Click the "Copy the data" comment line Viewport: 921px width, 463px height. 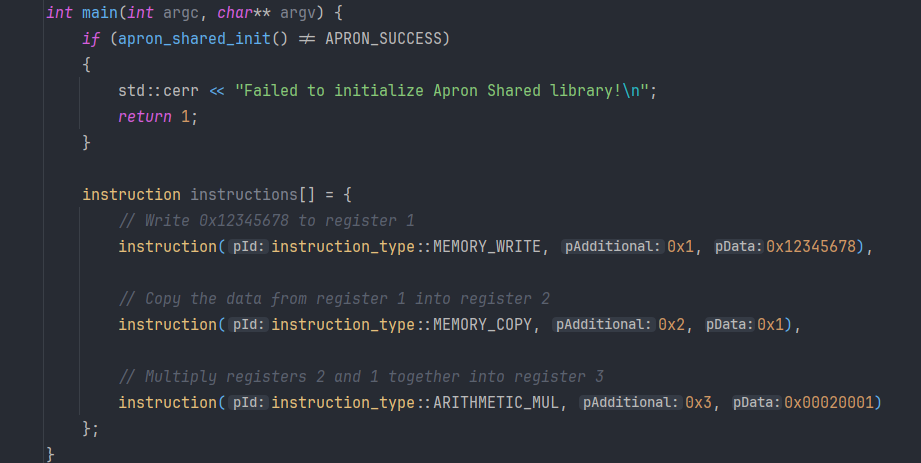click(x=334, y=298)
